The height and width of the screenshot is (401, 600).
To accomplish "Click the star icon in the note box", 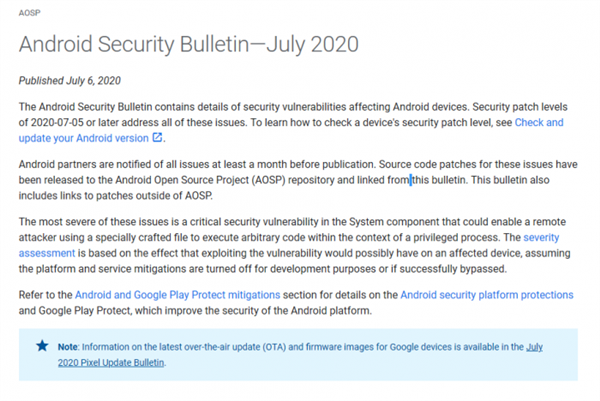I will (x=42, y=346).
